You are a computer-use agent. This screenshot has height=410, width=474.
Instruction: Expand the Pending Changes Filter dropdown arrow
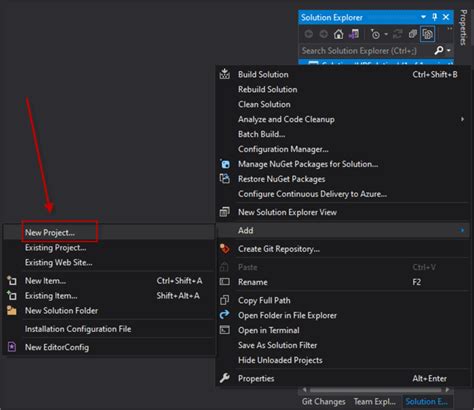386,34
